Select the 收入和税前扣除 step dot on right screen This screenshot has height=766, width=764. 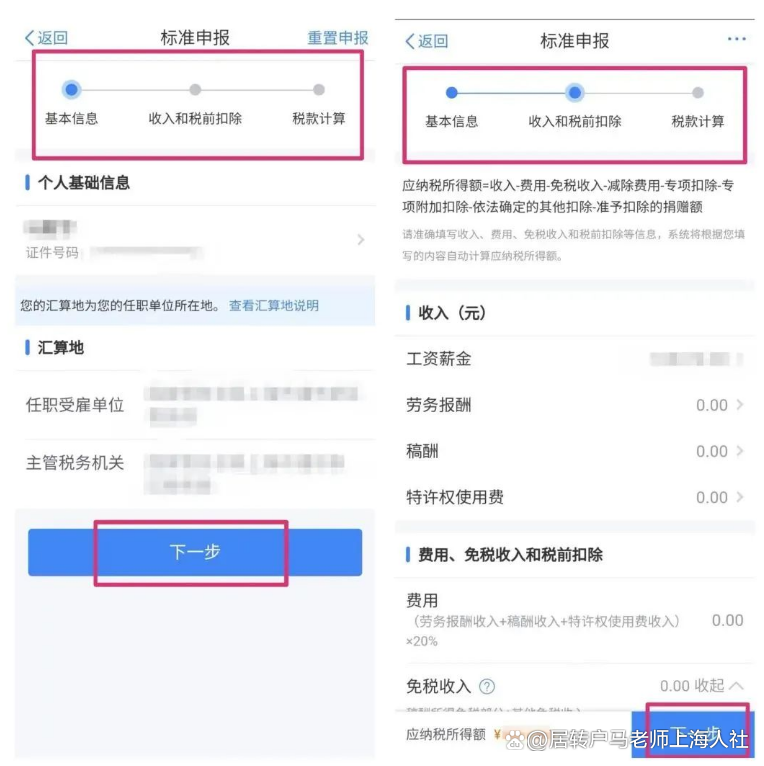(574, 92)
